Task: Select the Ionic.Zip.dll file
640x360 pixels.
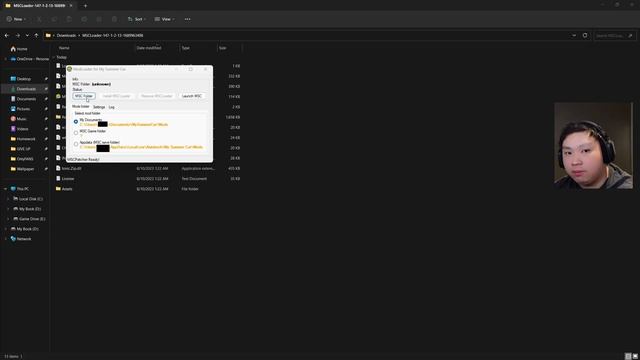Action: tap(68, 169)
